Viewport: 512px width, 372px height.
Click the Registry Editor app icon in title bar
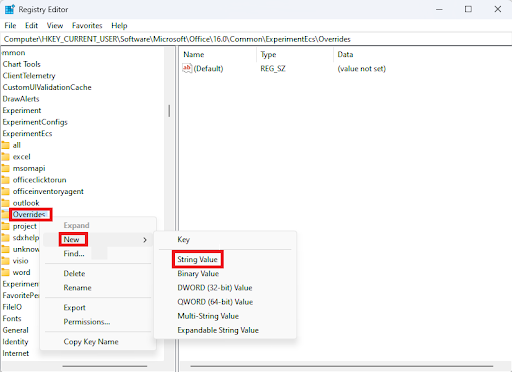(9, 9)
